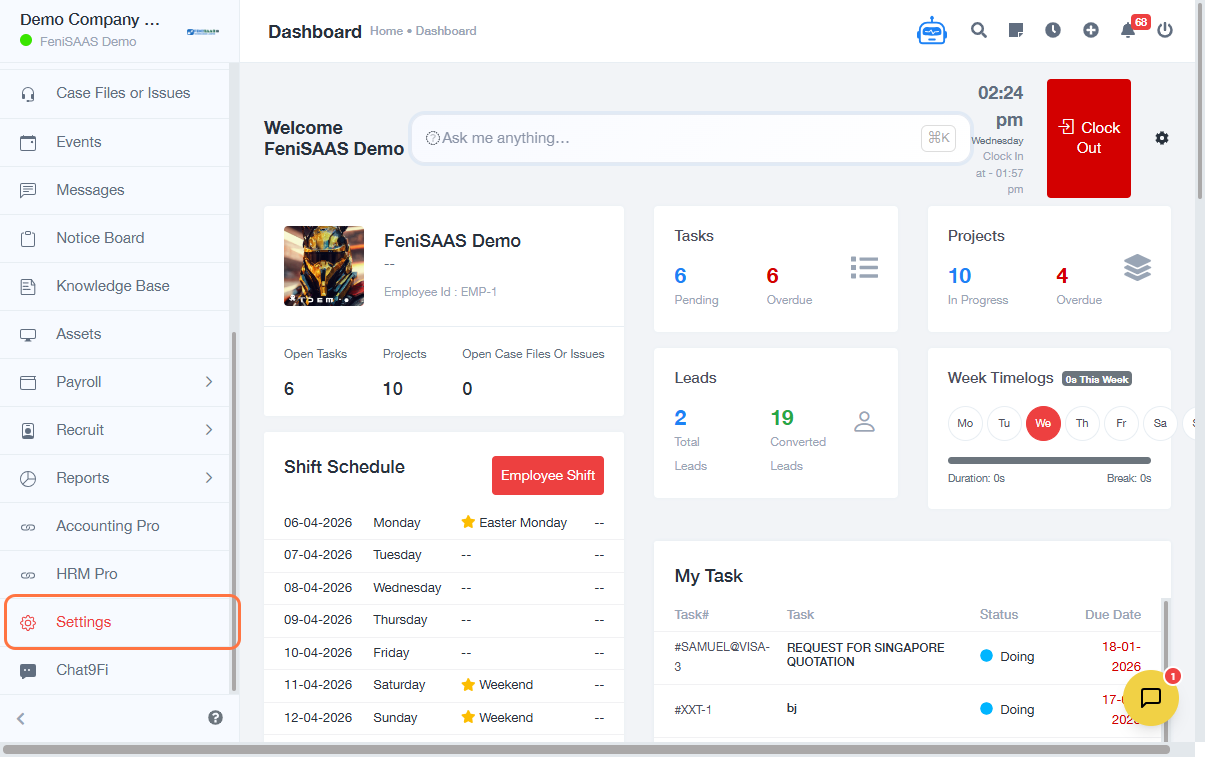
Task: Open dashboard settings gear icon
Action: 1161,138
